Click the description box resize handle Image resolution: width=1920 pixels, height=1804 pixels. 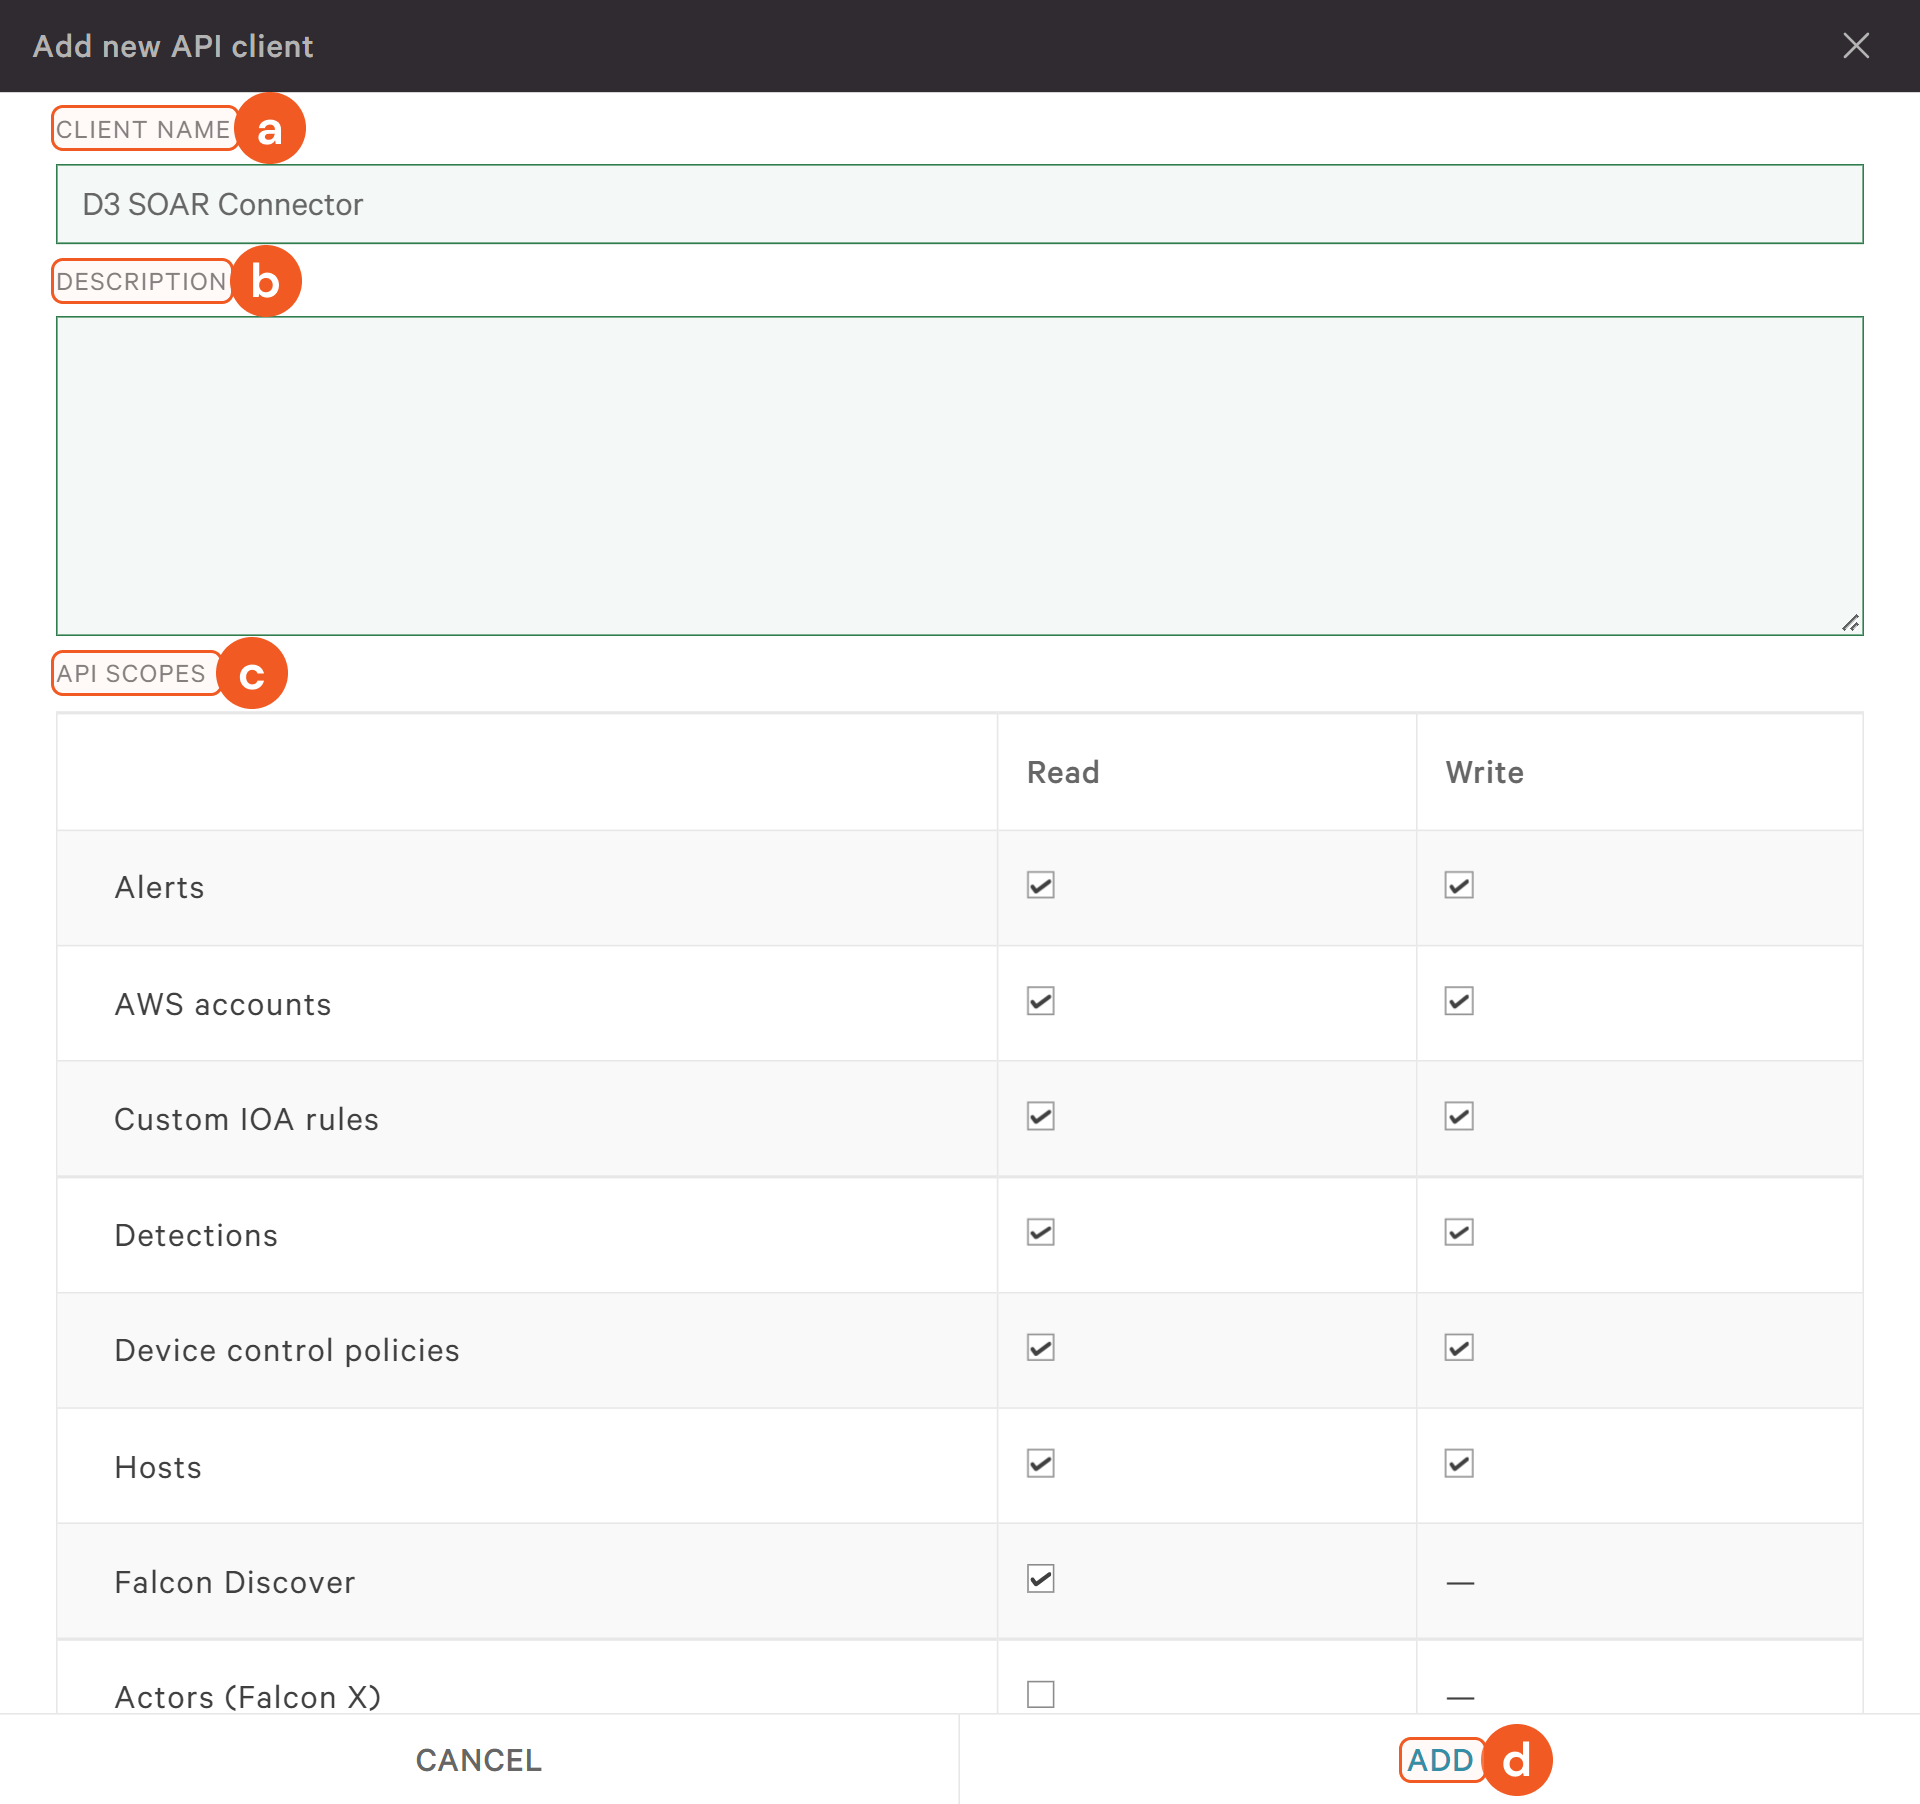pos(1850,621)
